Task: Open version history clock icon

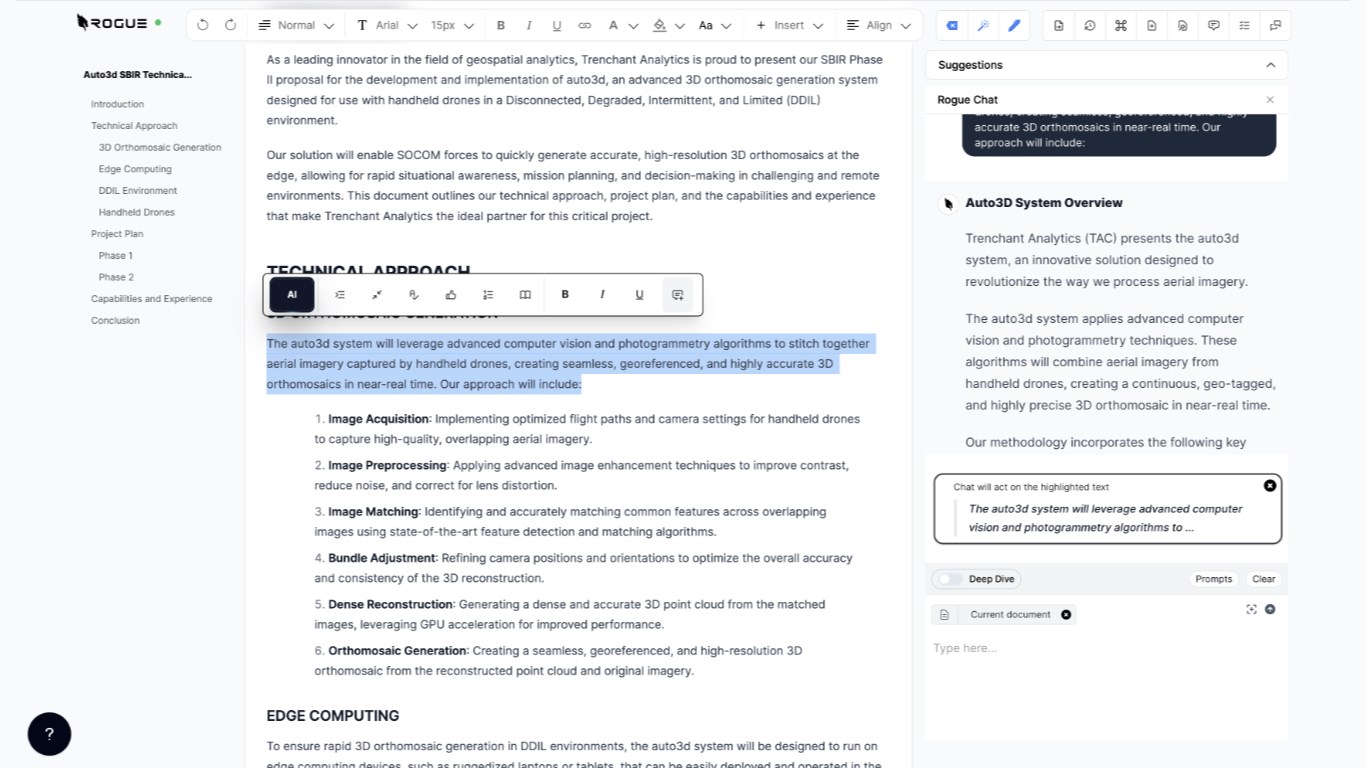Action: (1090, 25)
